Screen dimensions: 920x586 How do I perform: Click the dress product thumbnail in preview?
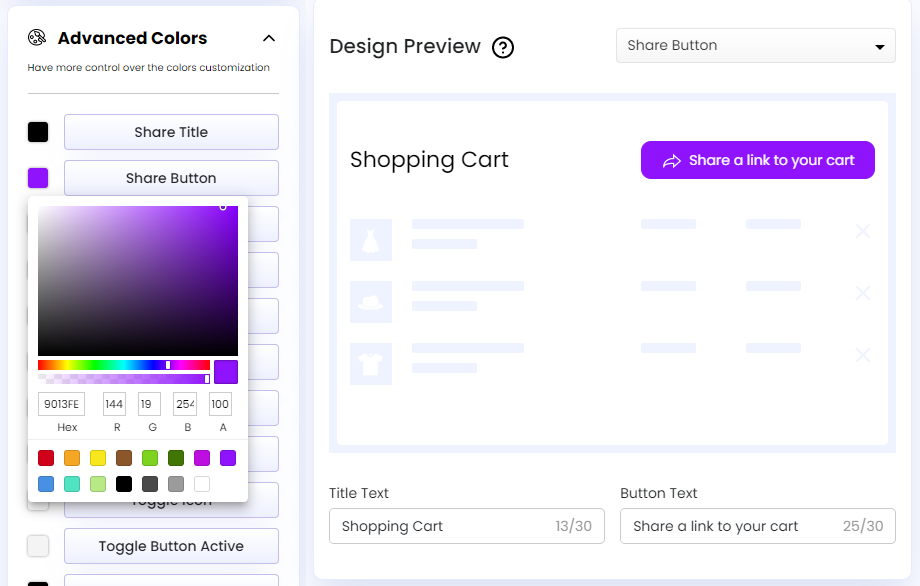click(370, 240)
